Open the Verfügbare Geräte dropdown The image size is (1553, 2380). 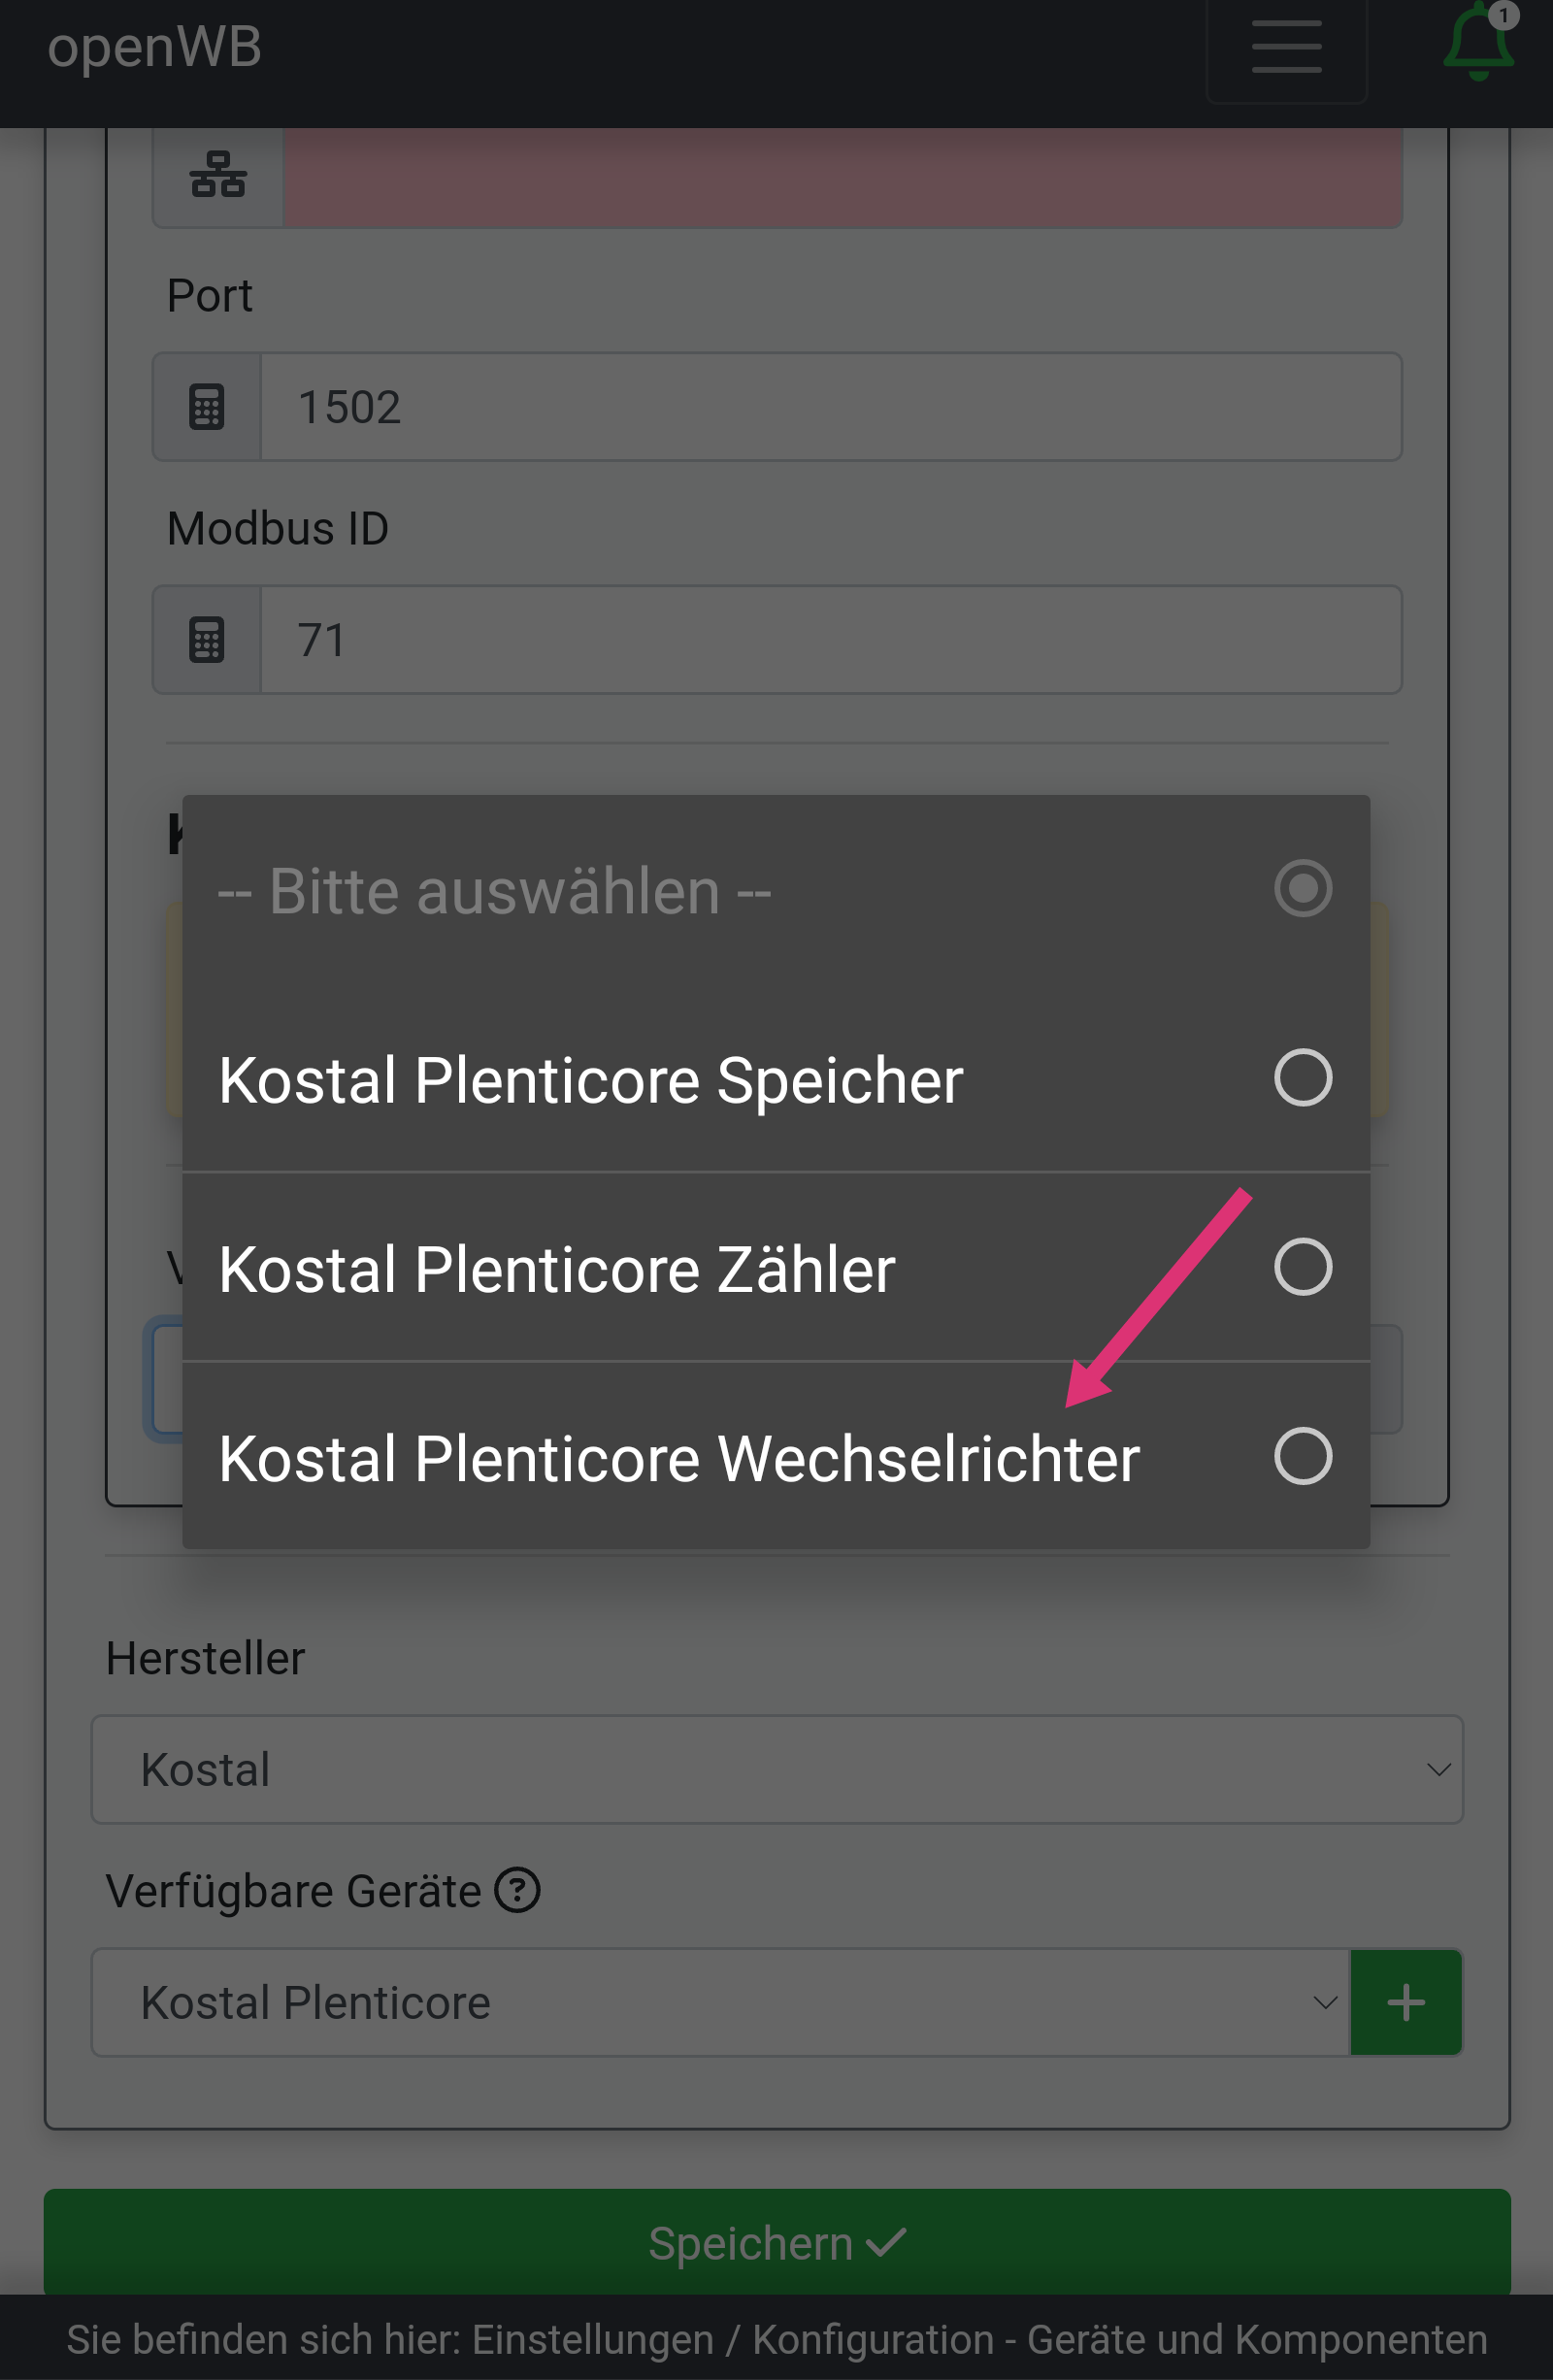(720, 2002)
